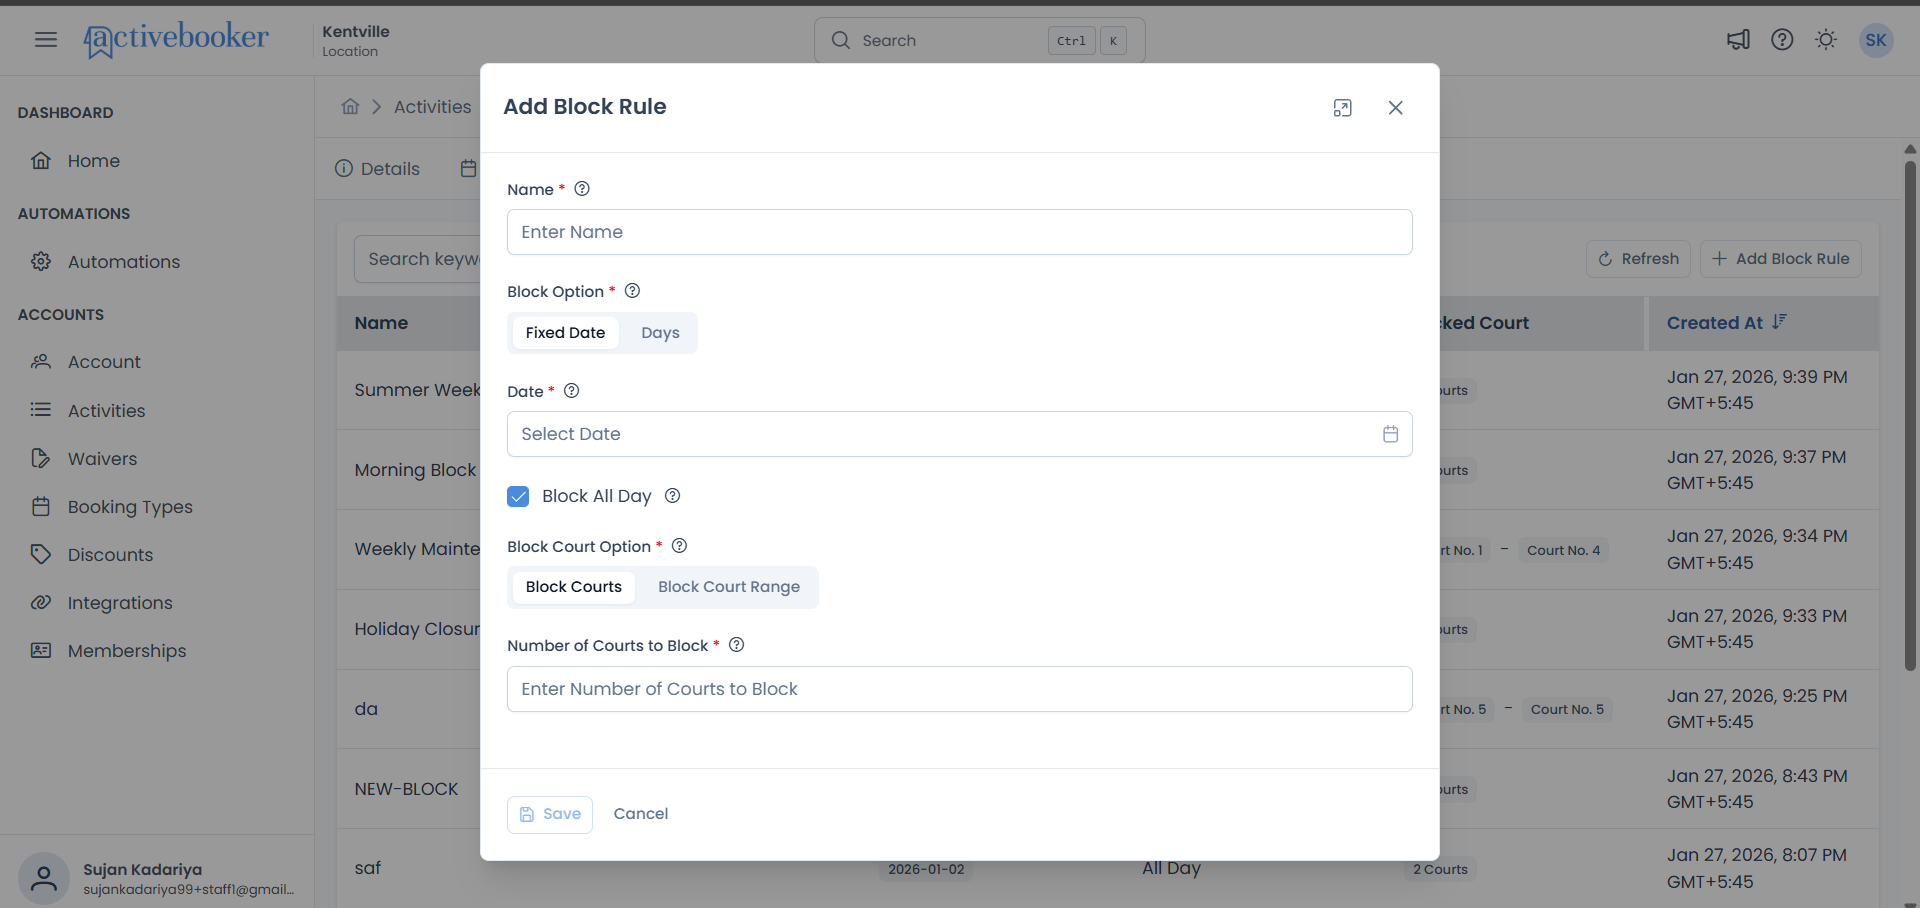Click the Home sidebar icon
The width and height of the screenshot is (1920, 908).
[41, 161]
